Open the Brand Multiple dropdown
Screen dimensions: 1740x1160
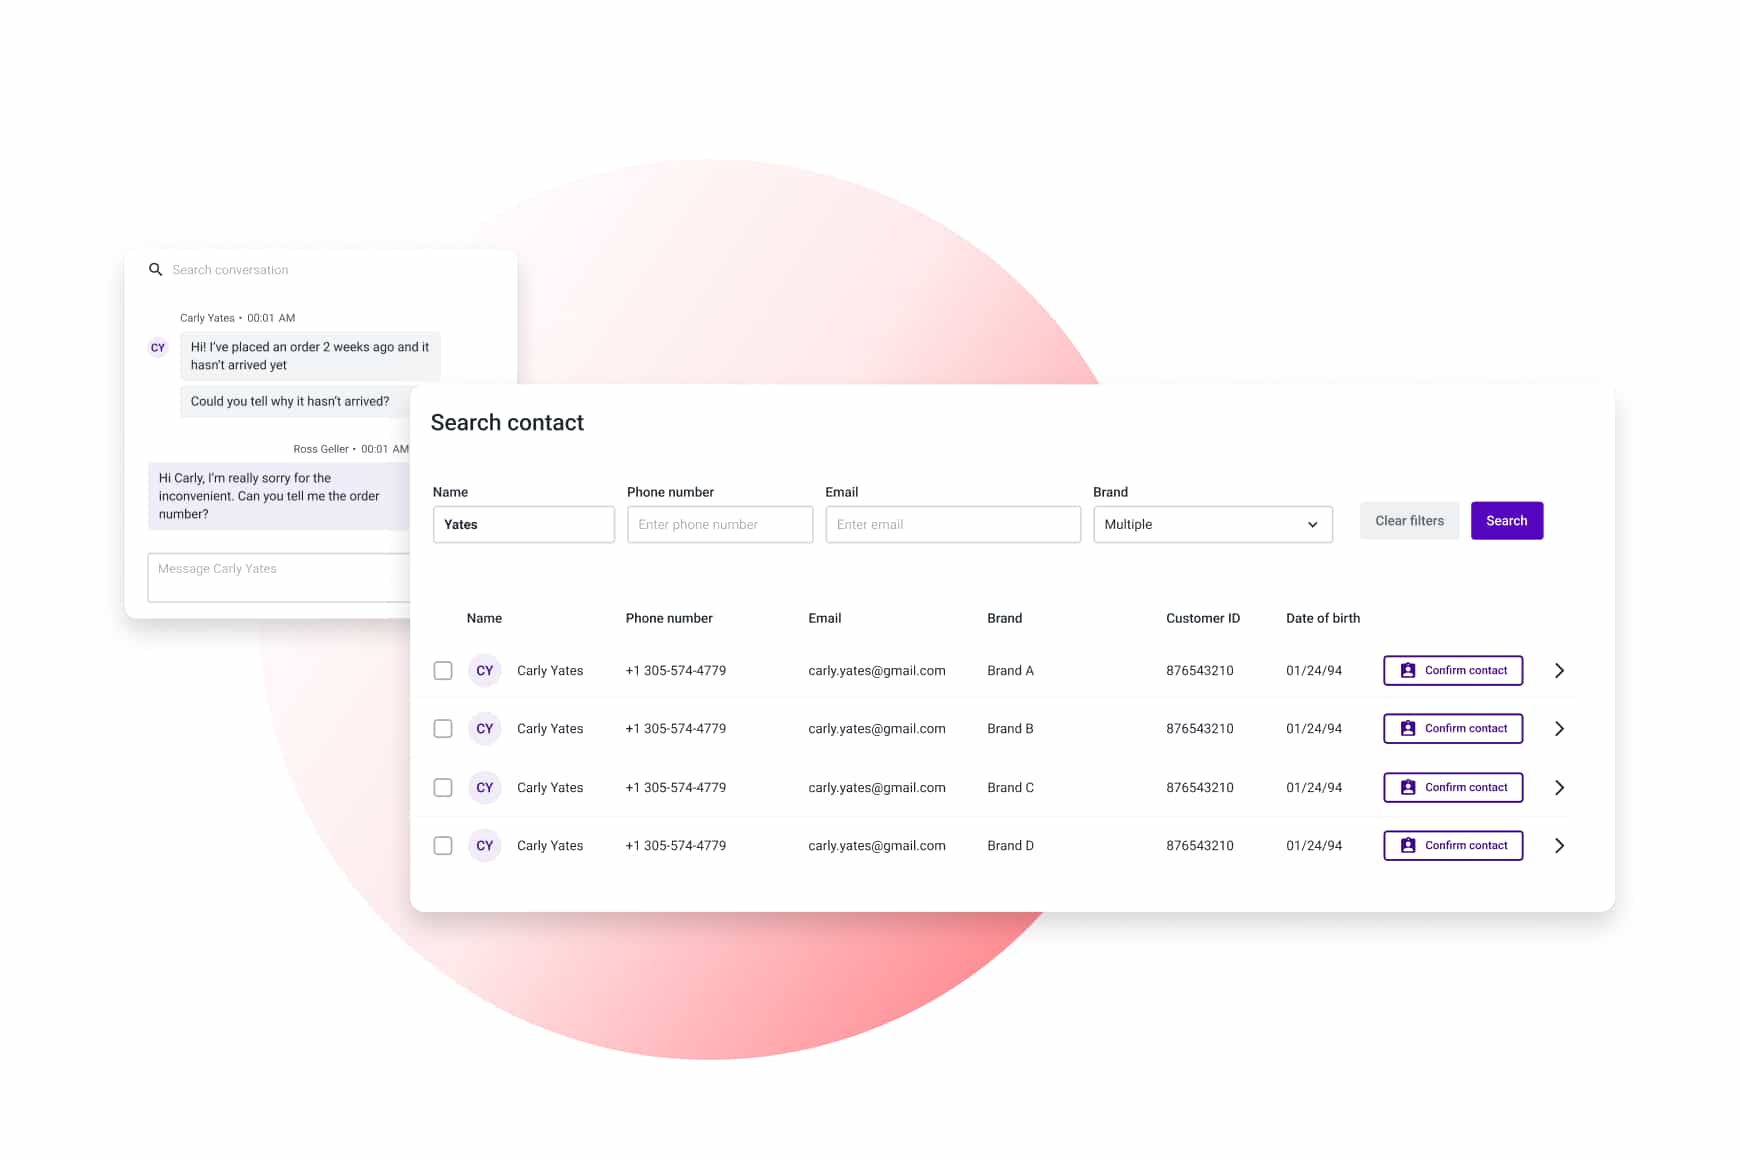[1212, 524]
